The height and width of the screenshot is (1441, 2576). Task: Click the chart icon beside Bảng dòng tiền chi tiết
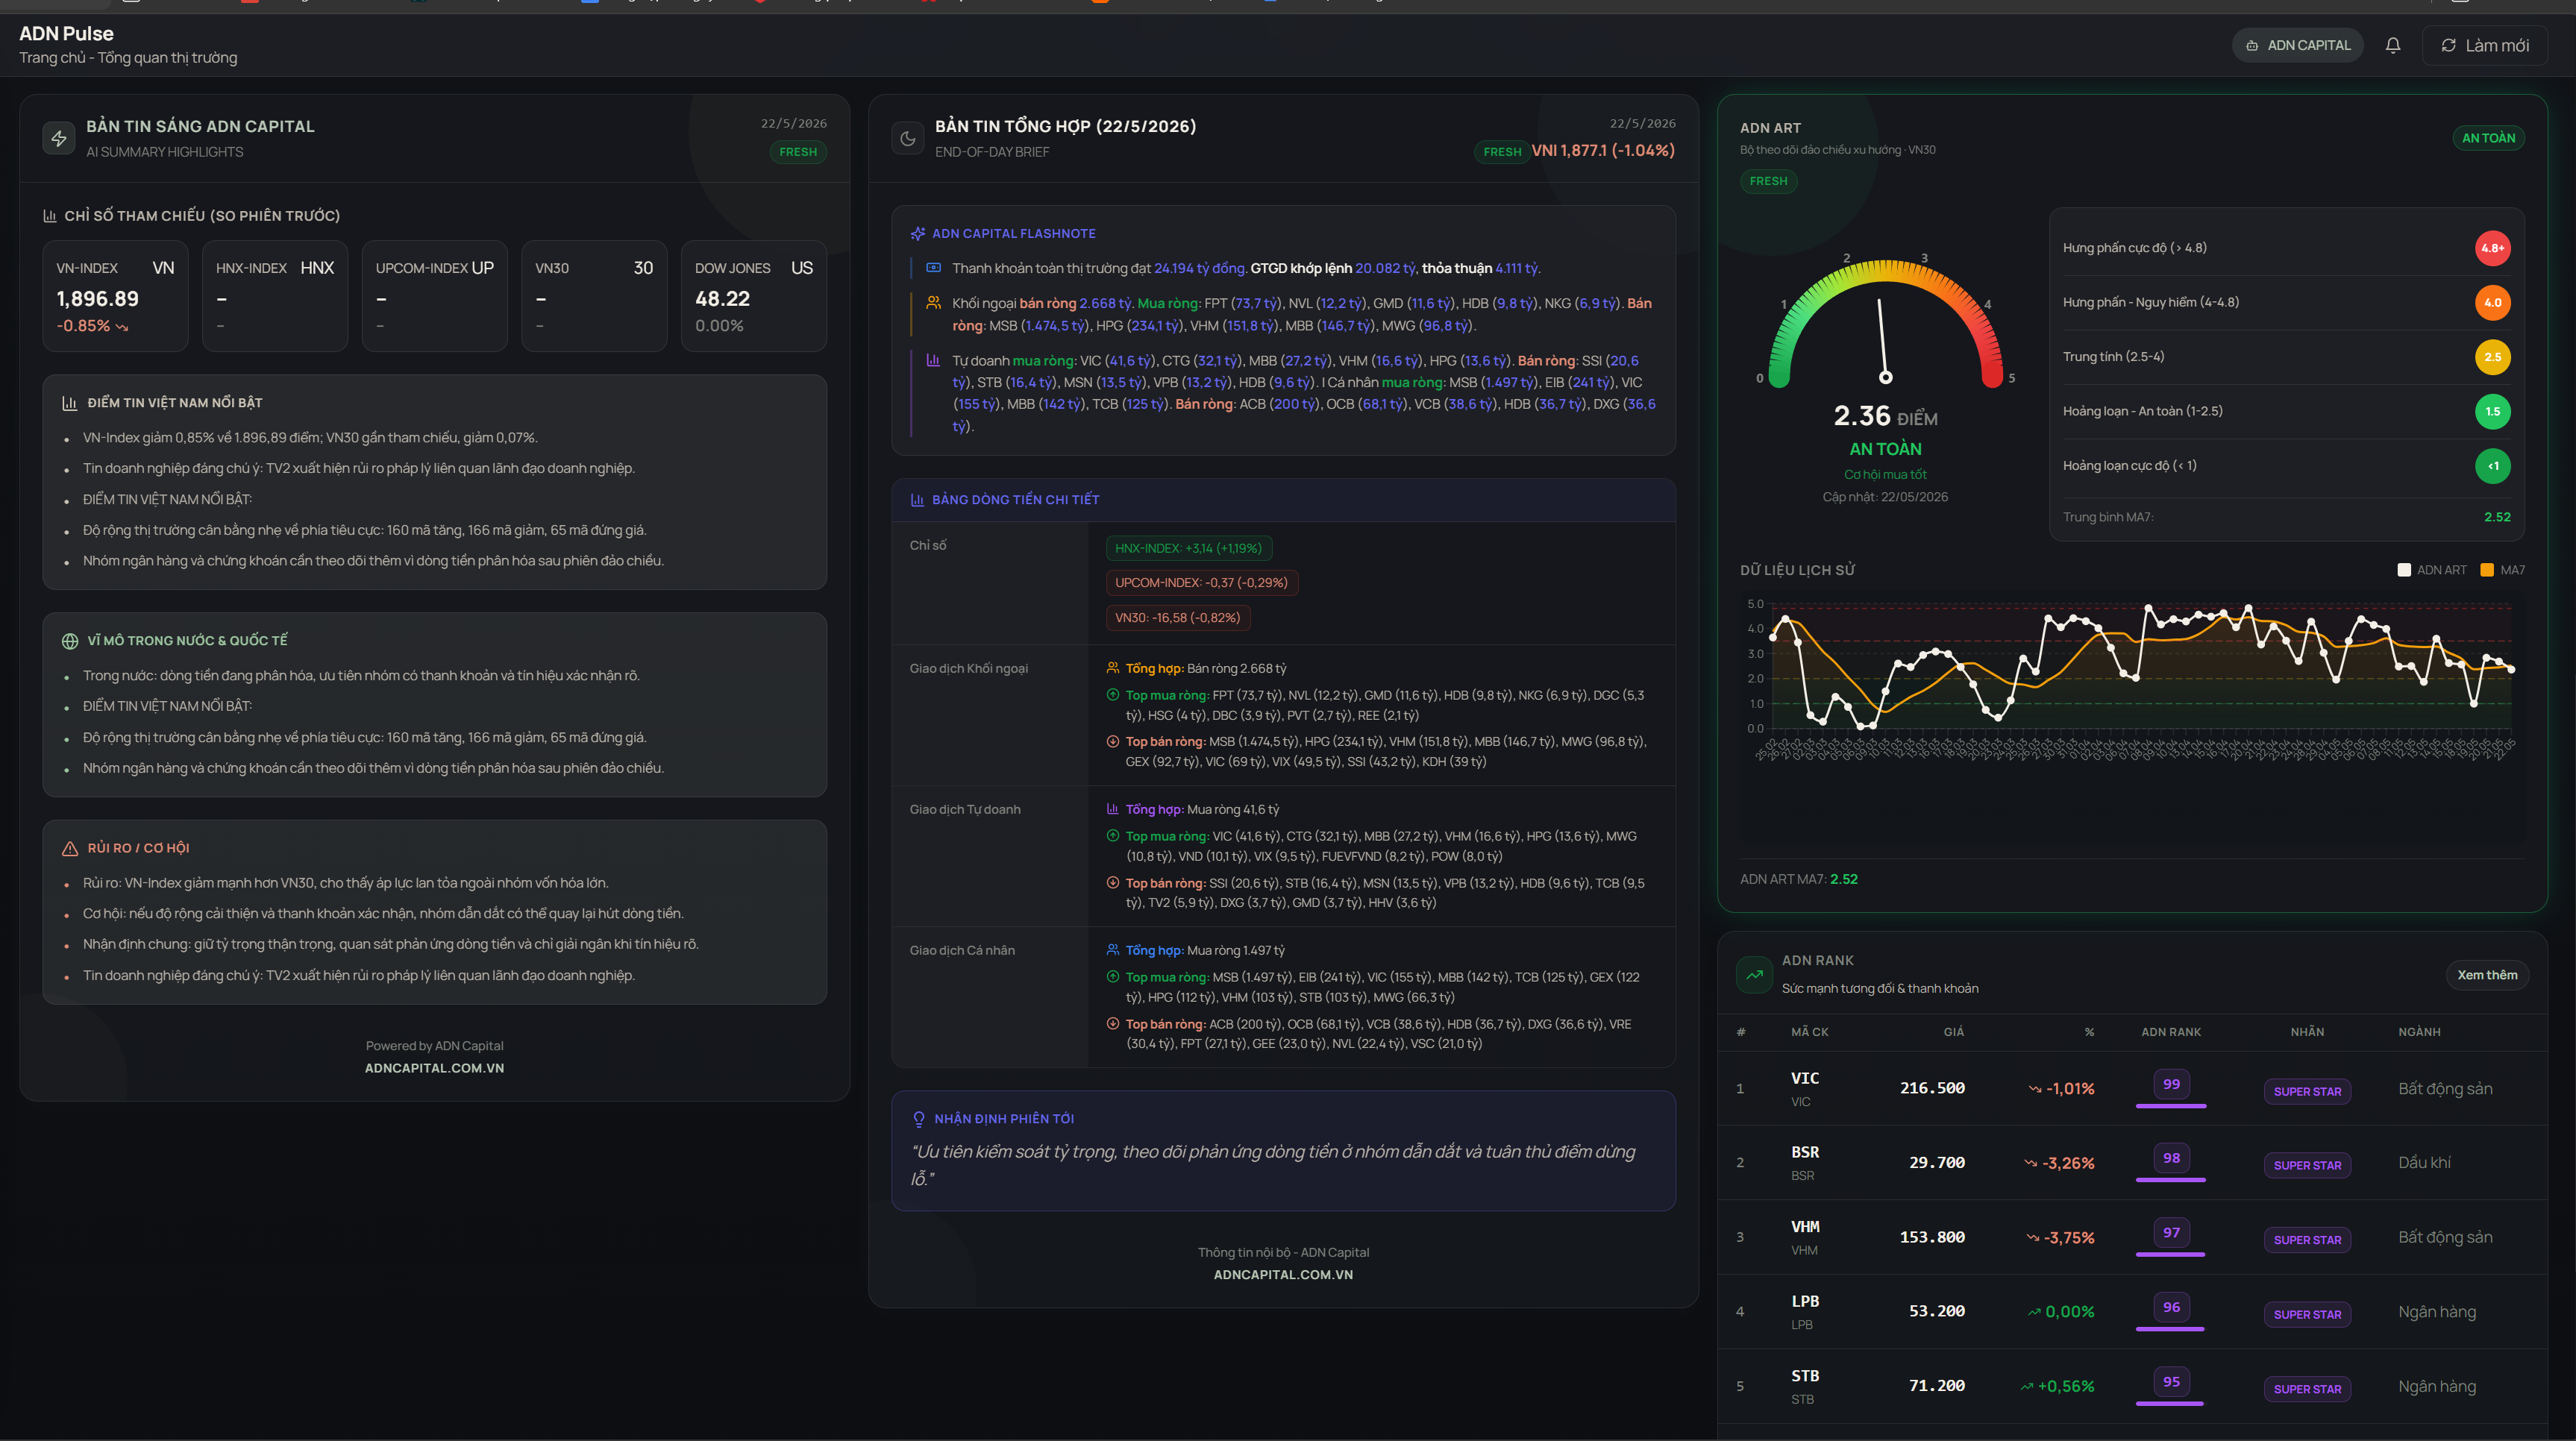(918, 500)
